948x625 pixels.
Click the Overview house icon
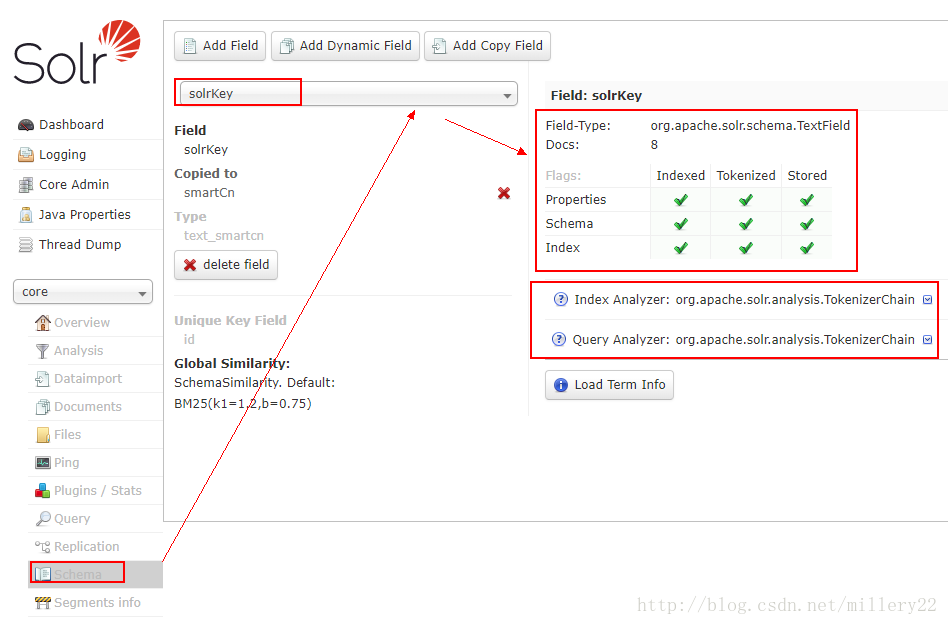(x=42, y=323)
